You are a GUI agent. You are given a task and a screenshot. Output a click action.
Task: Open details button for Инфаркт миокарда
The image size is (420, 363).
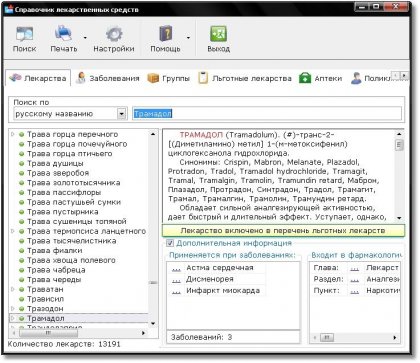pyautogui.click(x=176, y=291)
